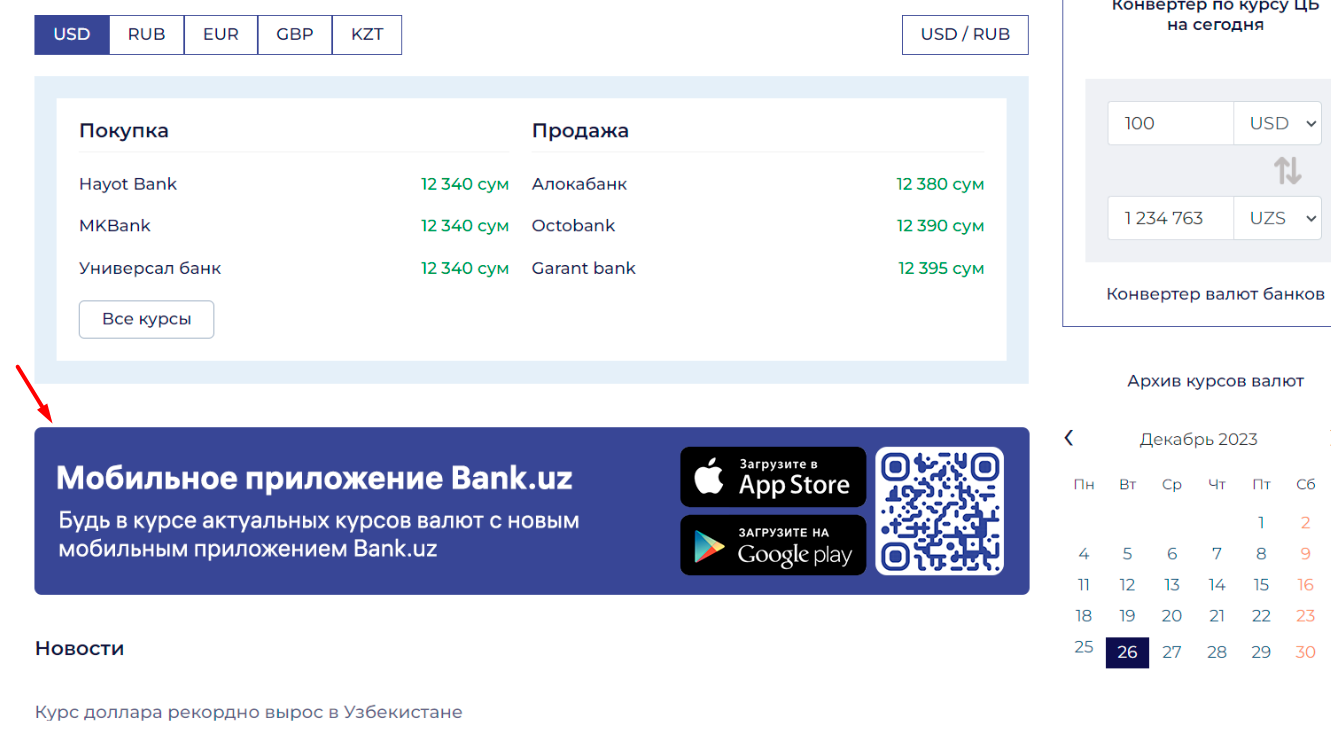Select December 11 in the calendar
The width and height of the screenshot is (1331, 734).
pyautogui.click(x=1084, y=585)
